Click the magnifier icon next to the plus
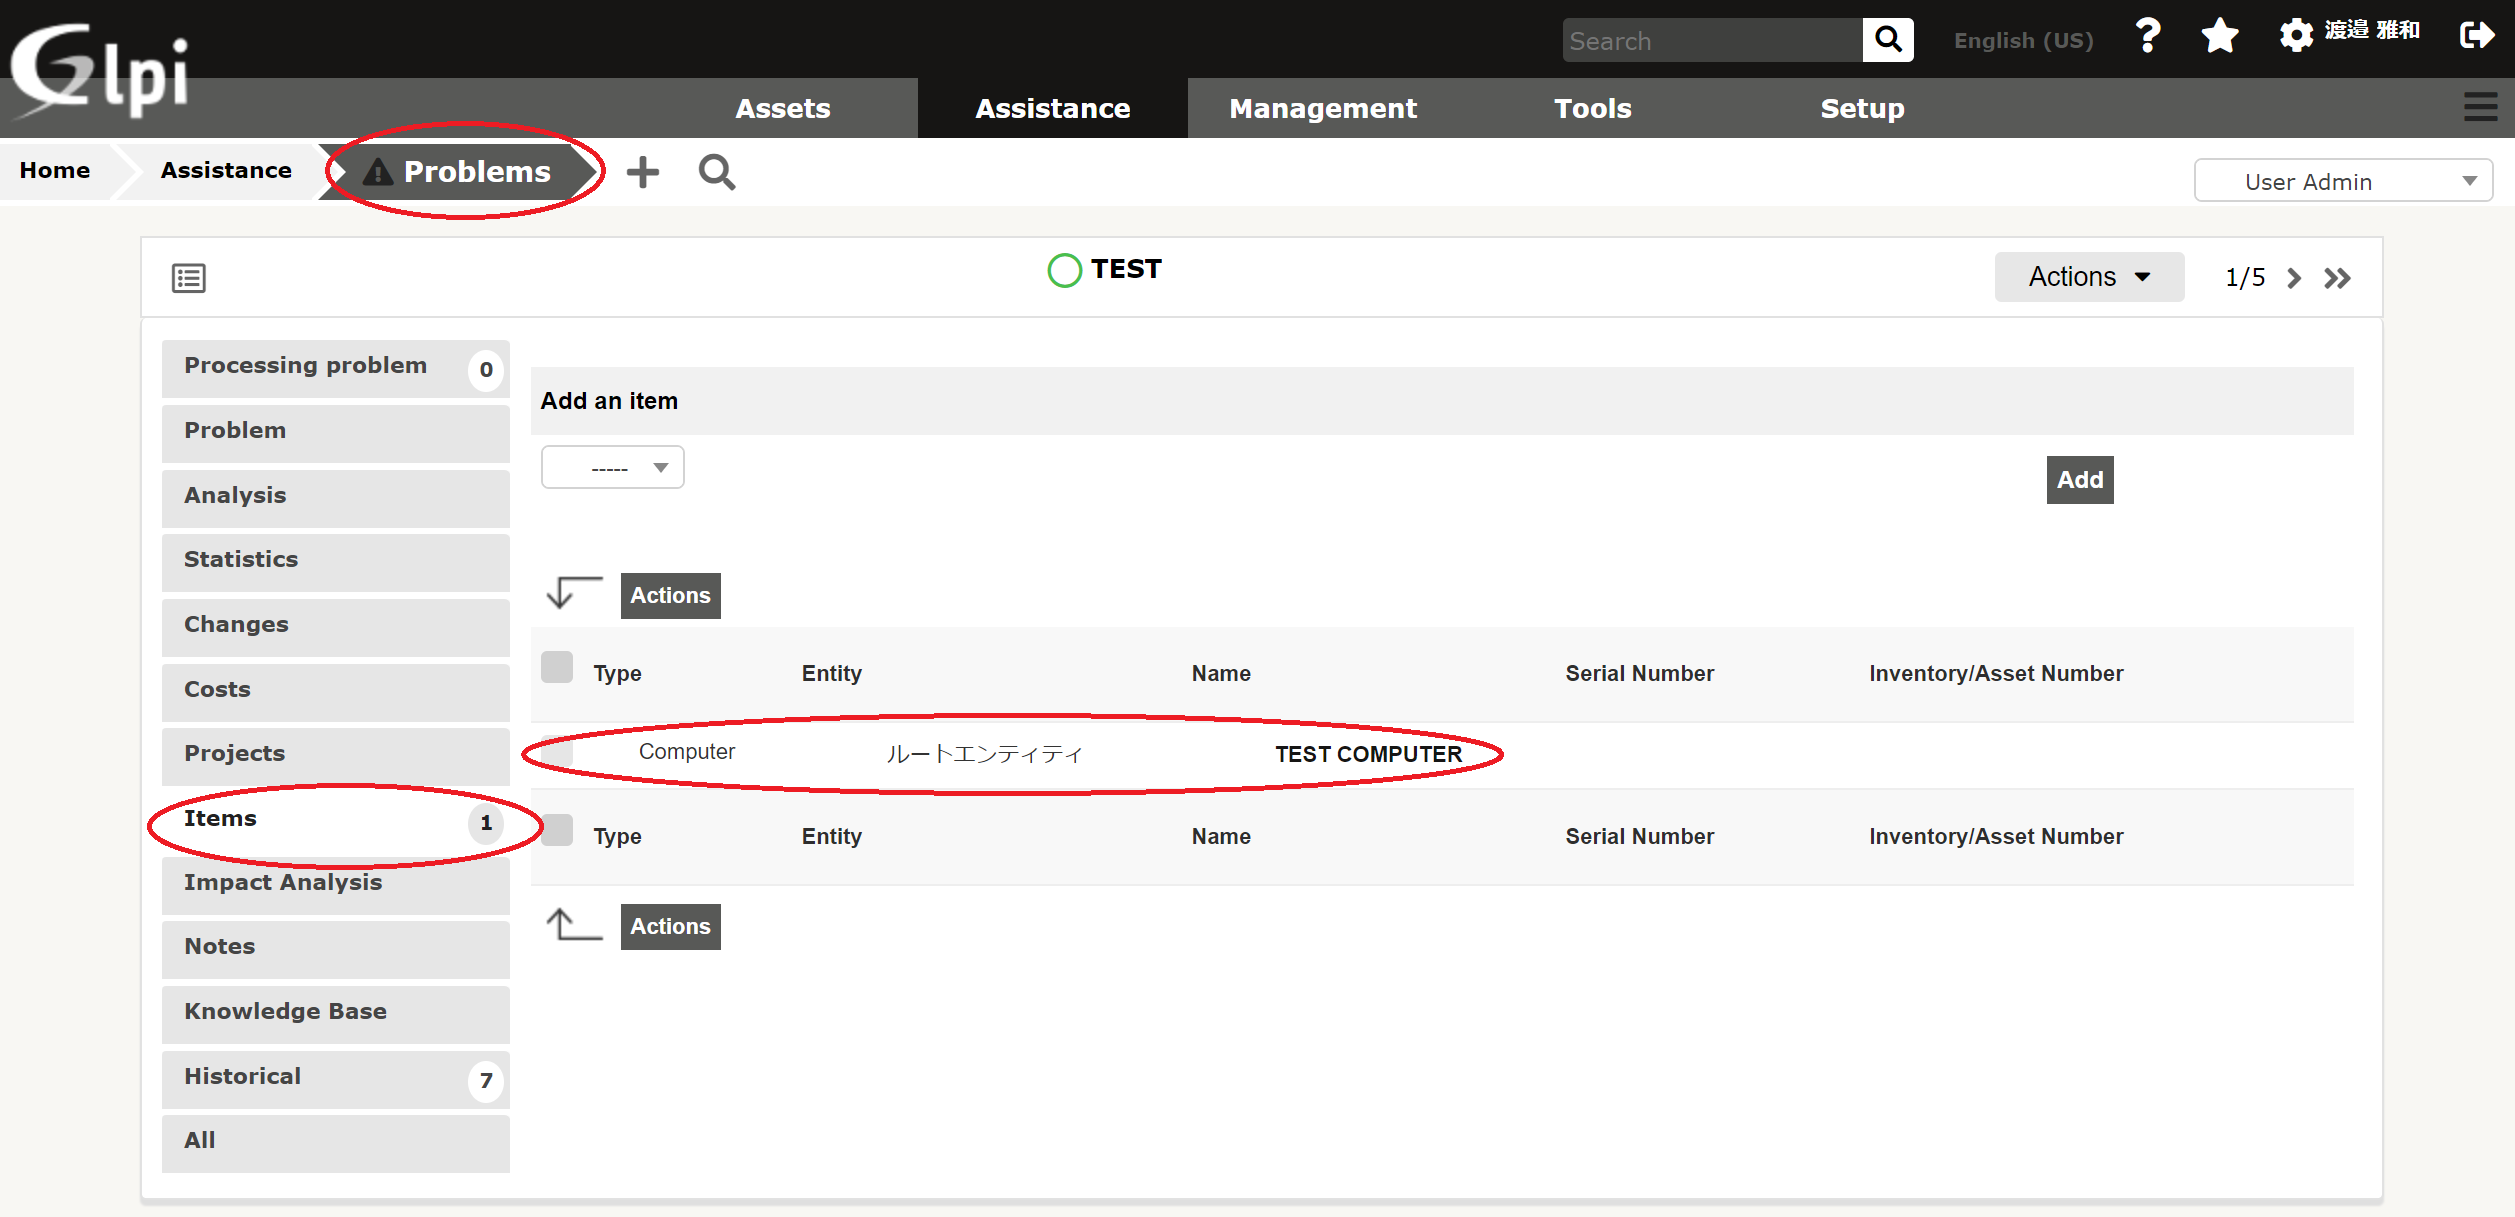 point(716,172)
